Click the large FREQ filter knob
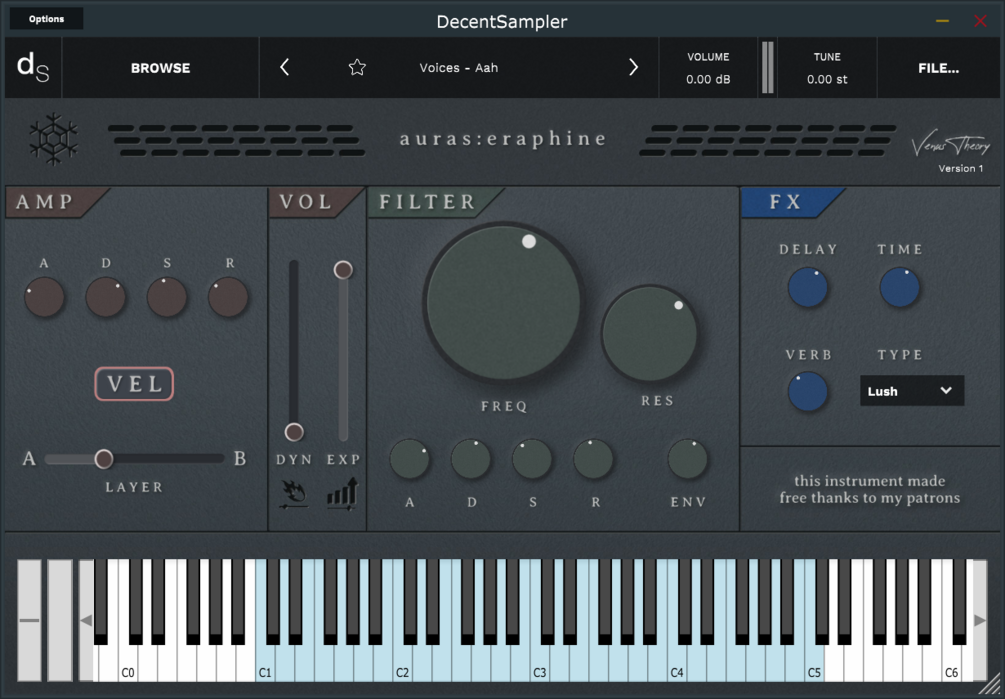Image resolution: width=1005 pixels, height=699 pixels. click(x=503, y=302)
